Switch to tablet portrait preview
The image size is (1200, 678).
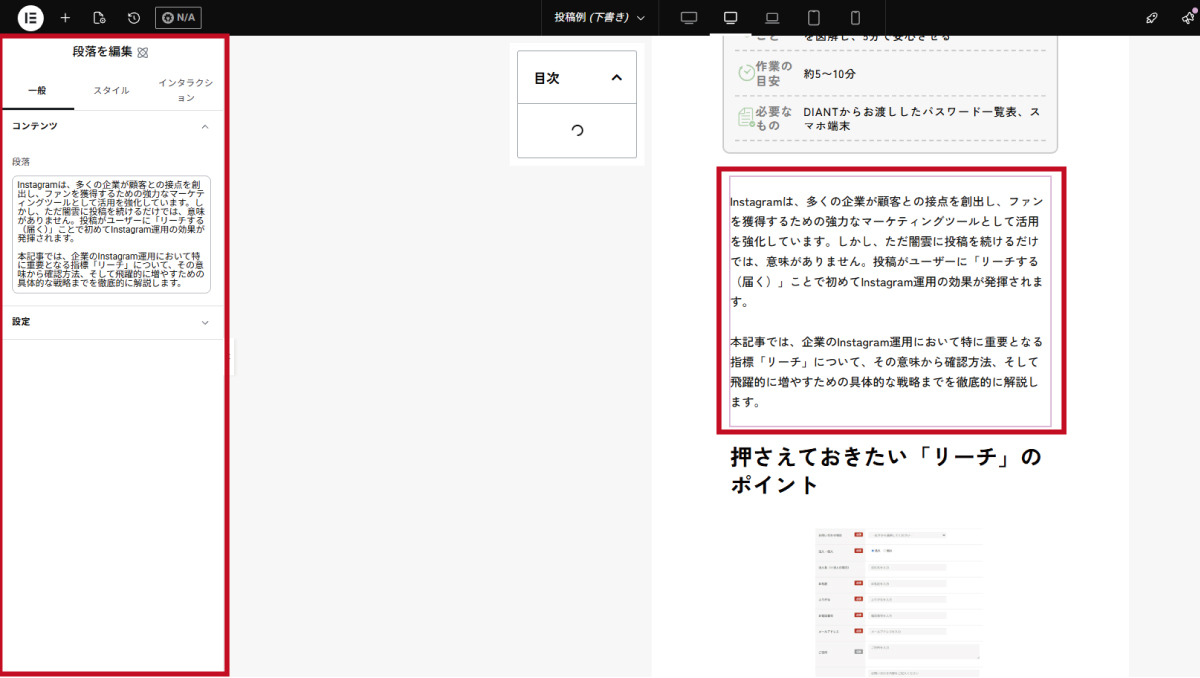(814, 18)
